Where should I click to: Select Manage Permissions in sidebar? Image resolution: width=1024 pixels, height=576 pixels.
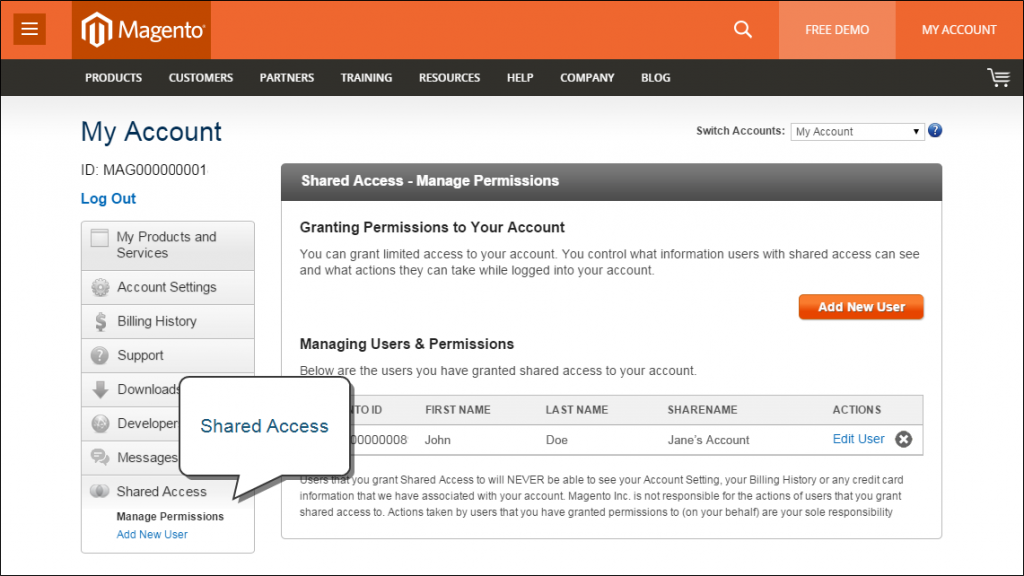pyautogui.click(x=170, y=516)
